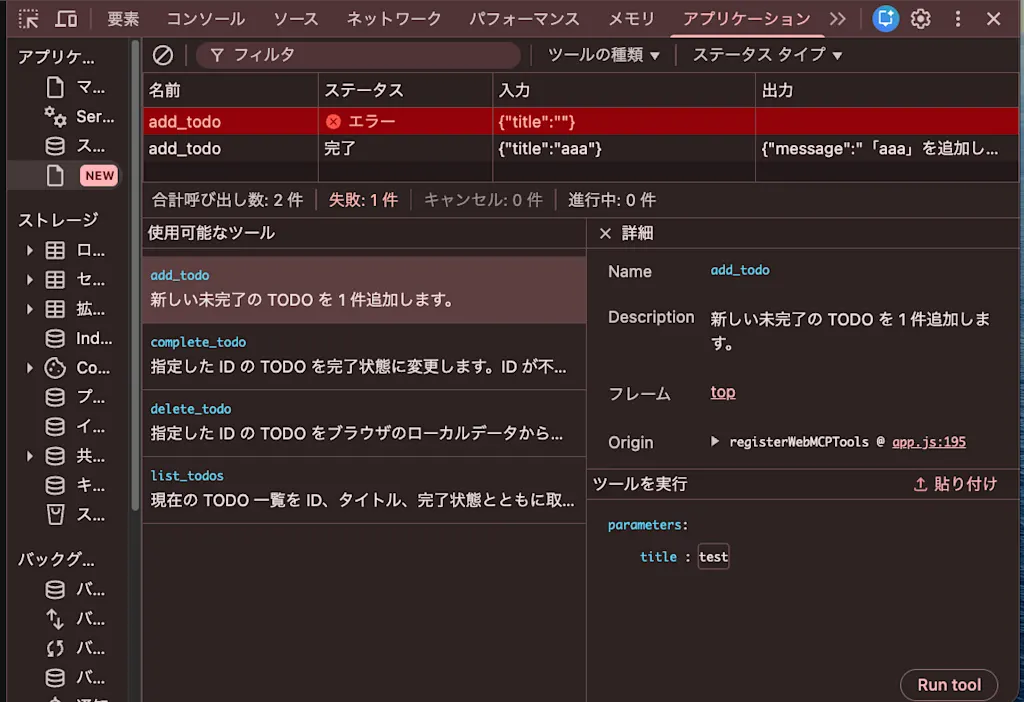Expand the Origin stack trace triangle

click(x=715, y=441)
